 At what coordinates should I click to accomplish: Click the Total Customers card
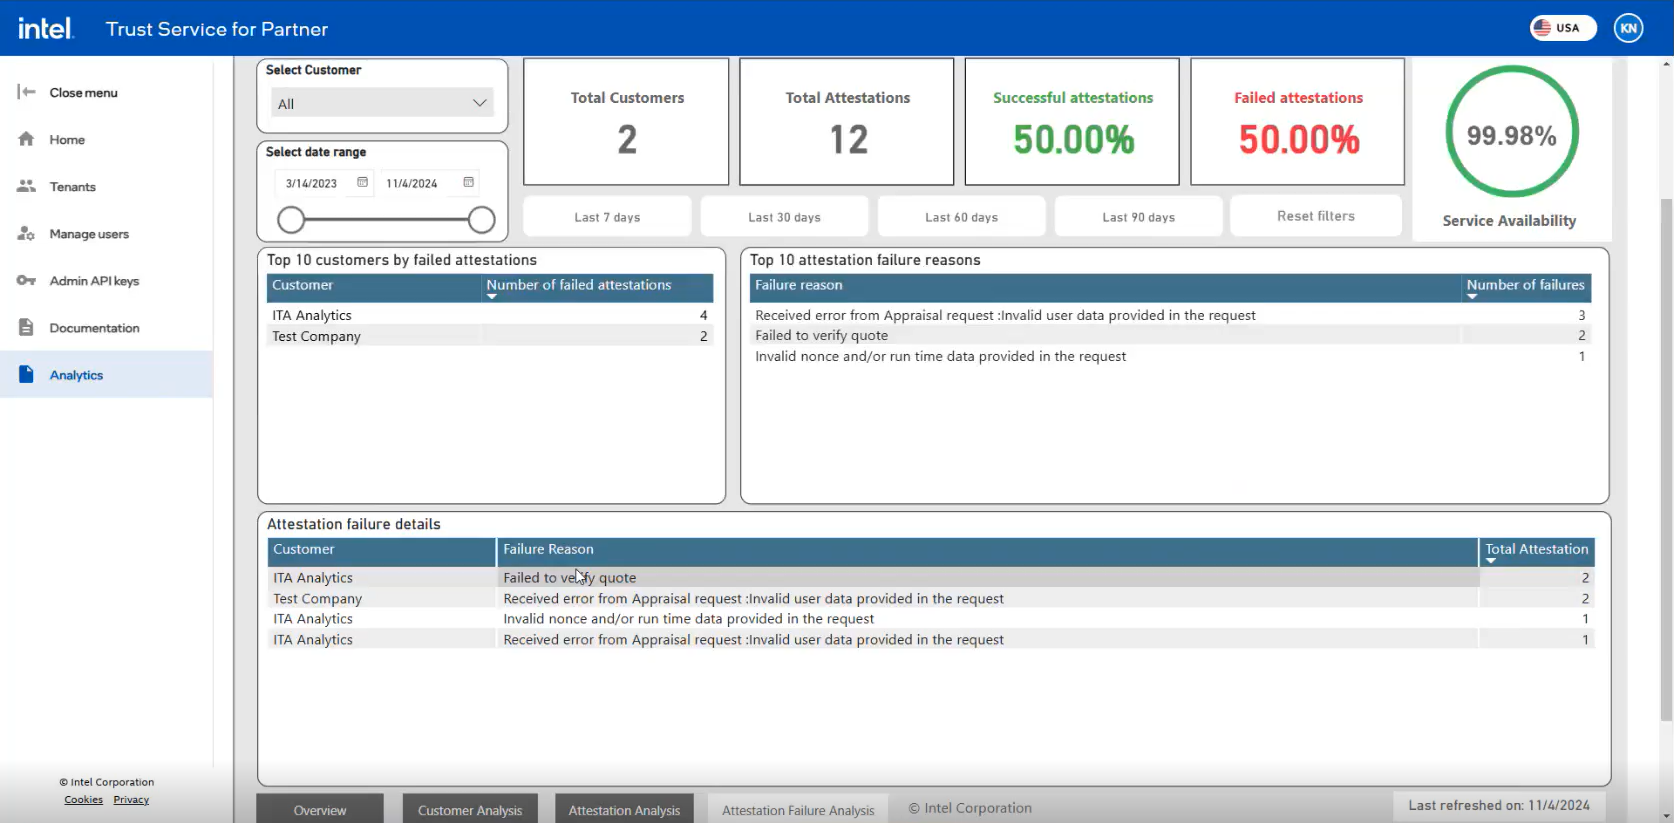coord(626,121)
